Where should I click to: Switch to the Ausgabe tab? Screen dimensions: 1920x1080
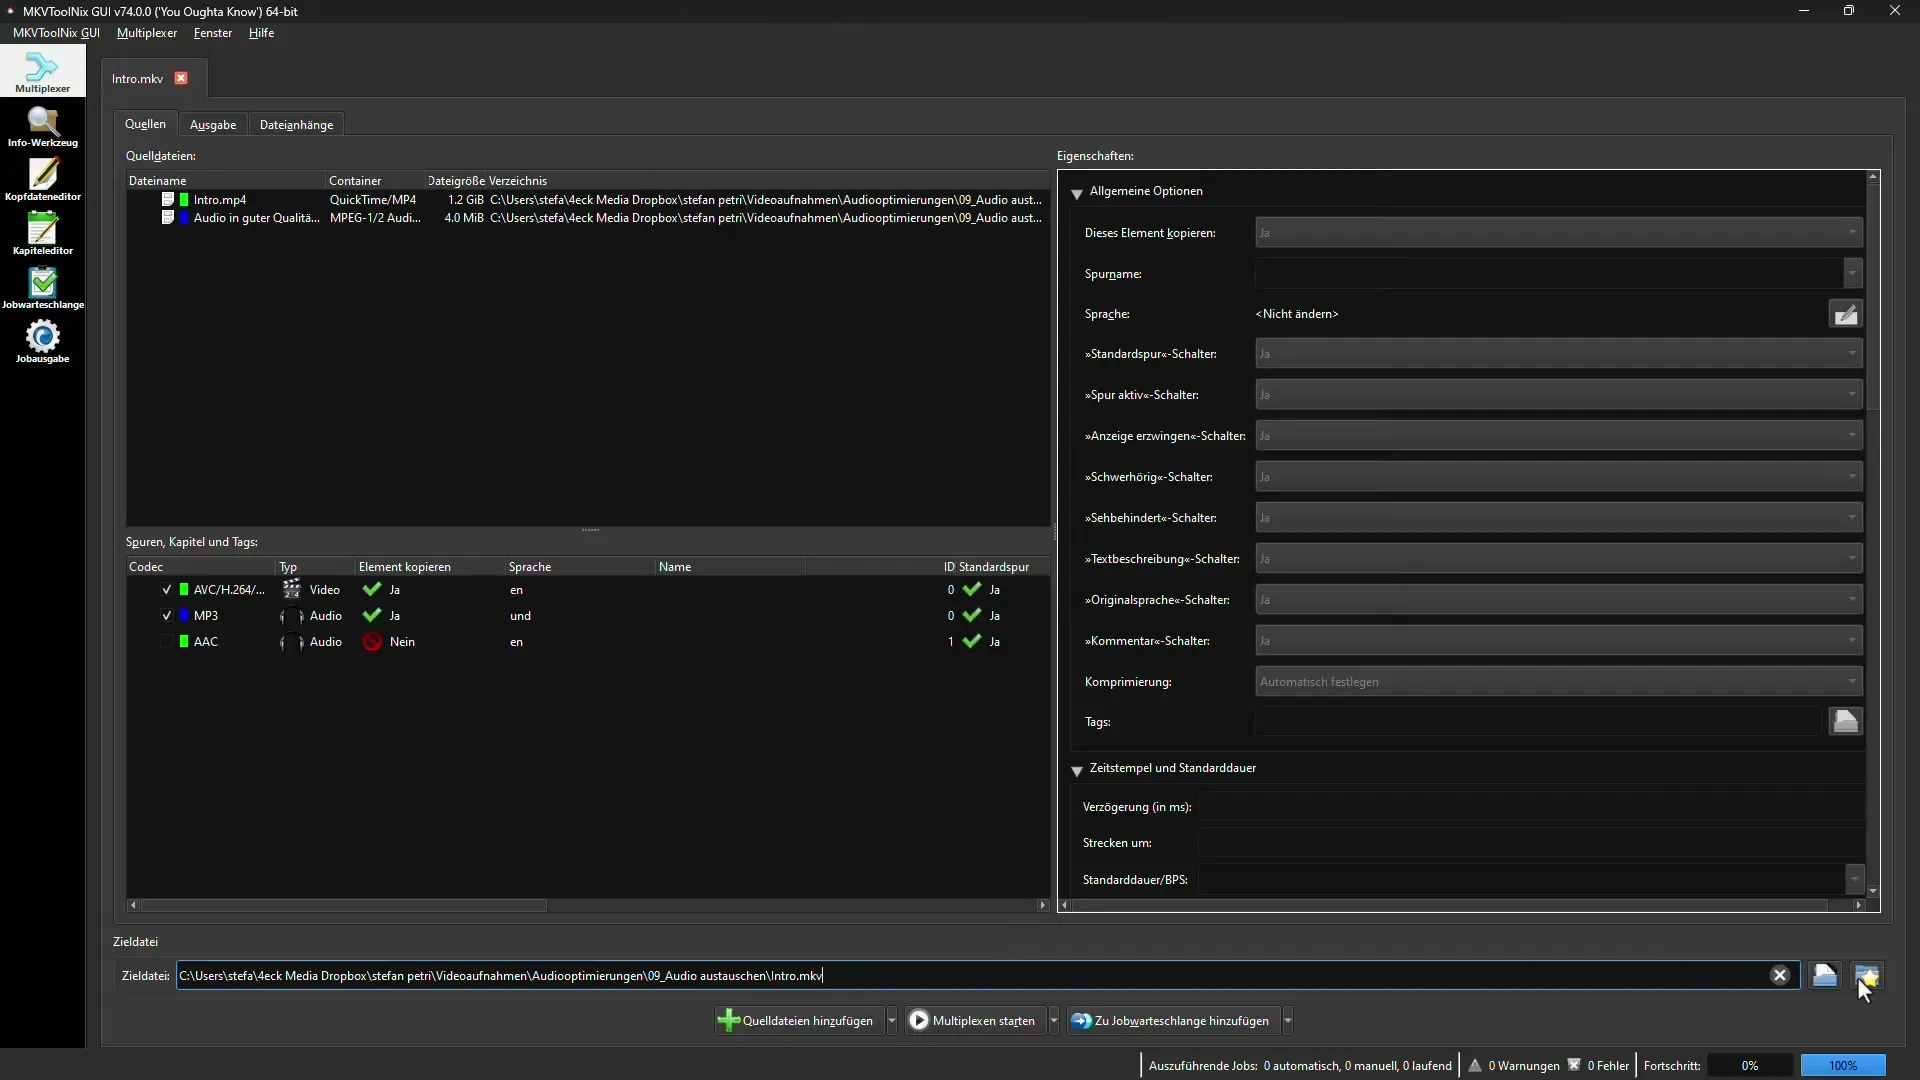coord(213,125)
